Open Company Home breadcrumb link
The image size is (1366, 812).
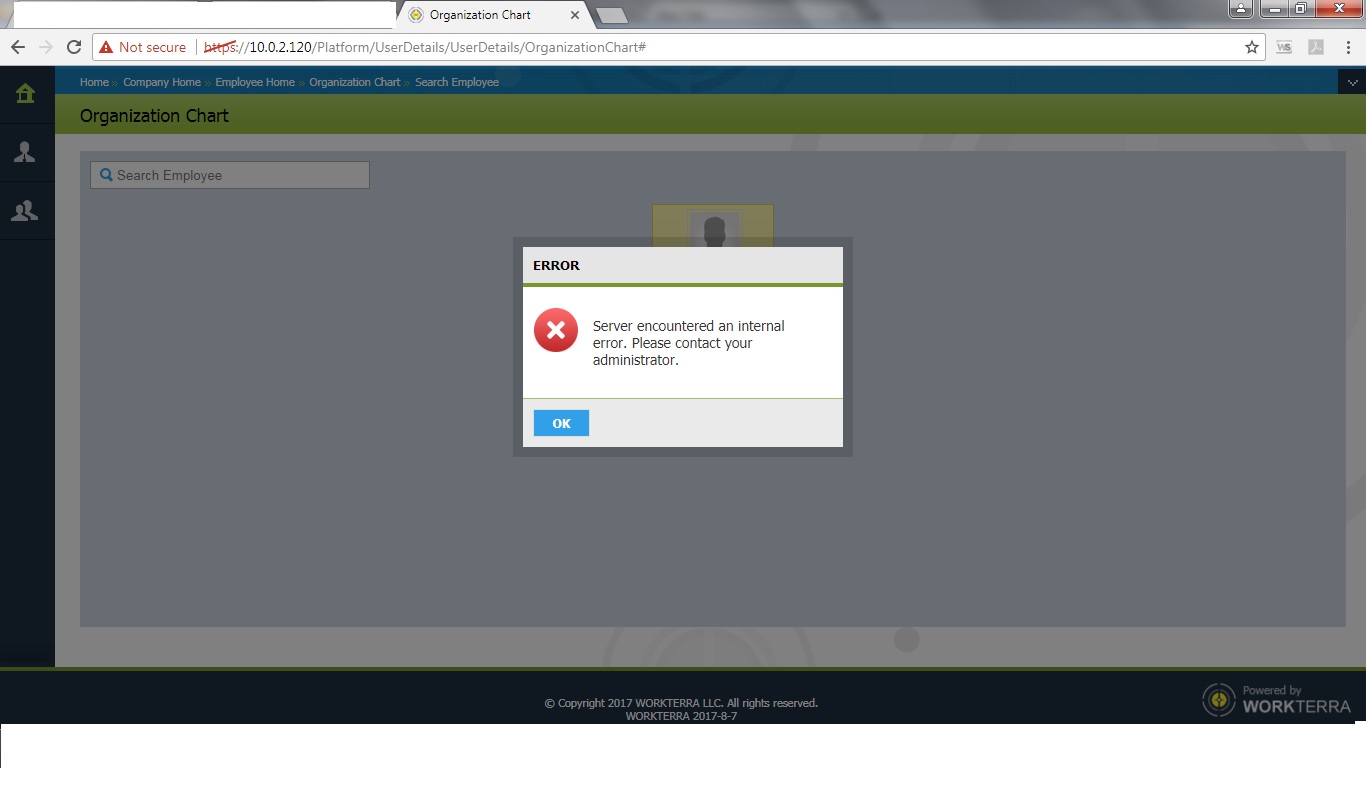click(x=162, y=82)
